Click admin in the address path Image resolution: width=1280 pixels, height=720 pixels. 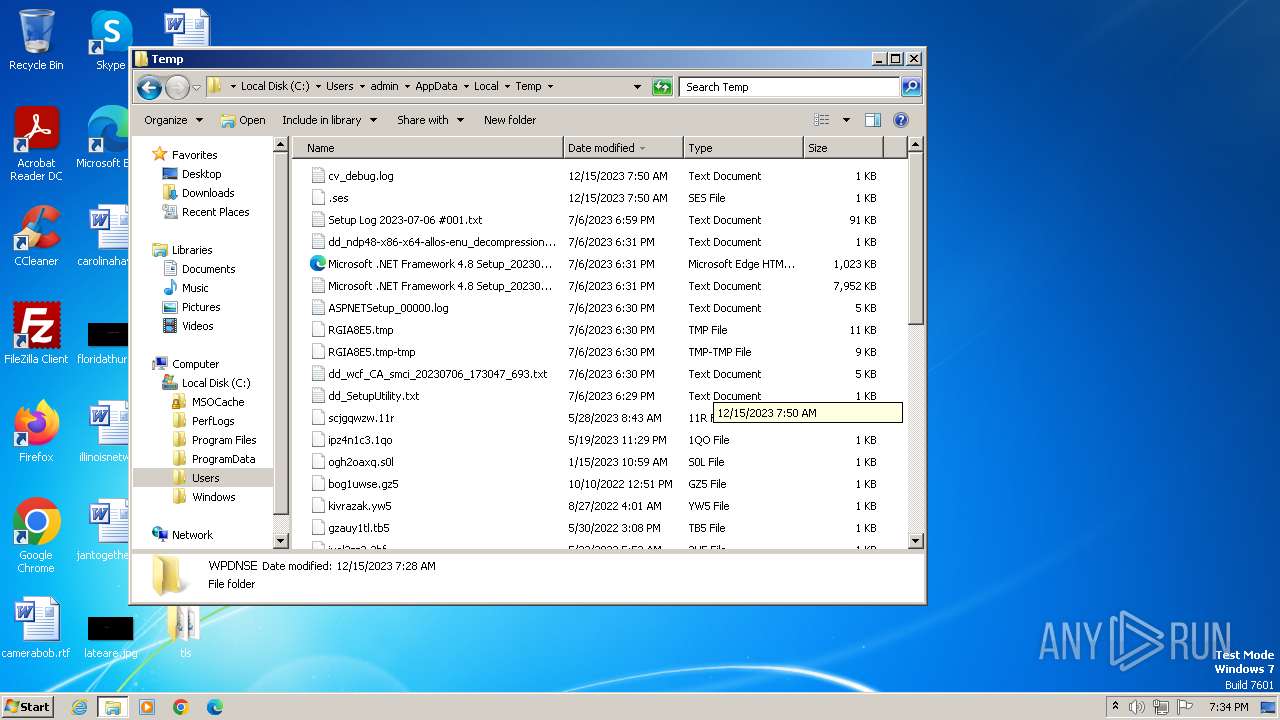coord(384,87)
